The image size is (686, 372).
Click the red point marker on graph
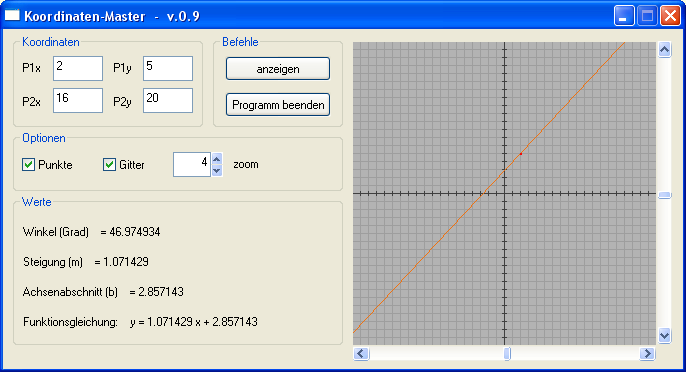(x=521, y=154)
